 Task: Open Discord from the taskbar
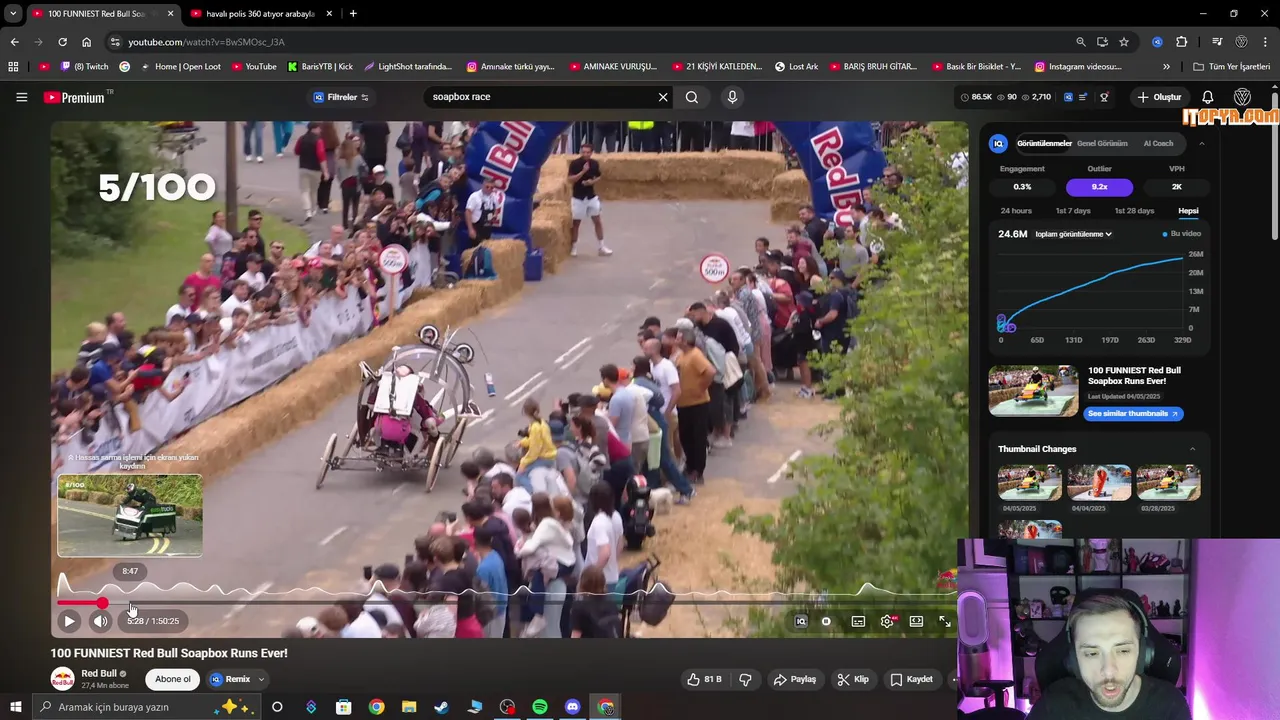pos(573,707)
